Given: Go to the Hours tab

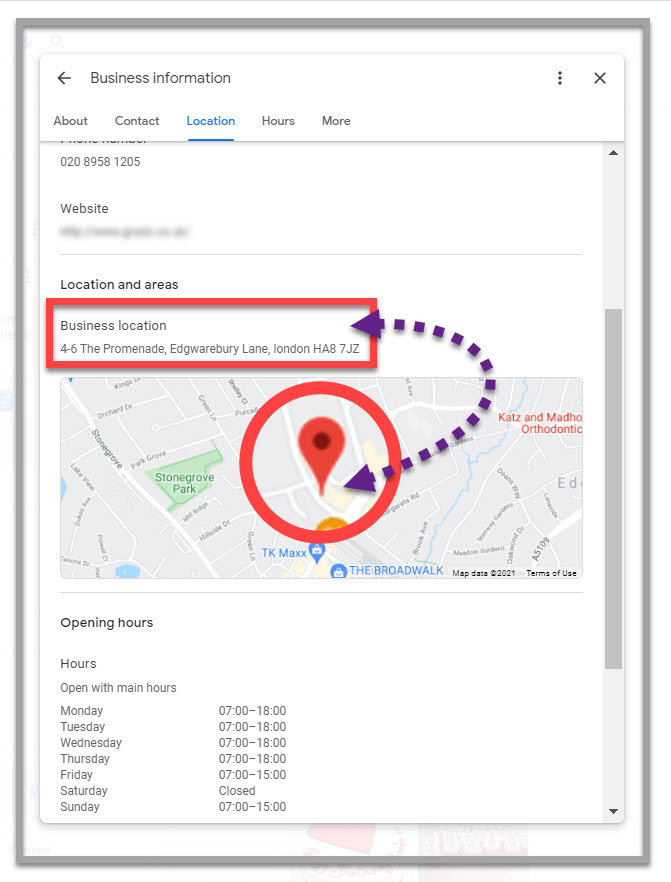Looking at the screenshot, I should (278, 121).
